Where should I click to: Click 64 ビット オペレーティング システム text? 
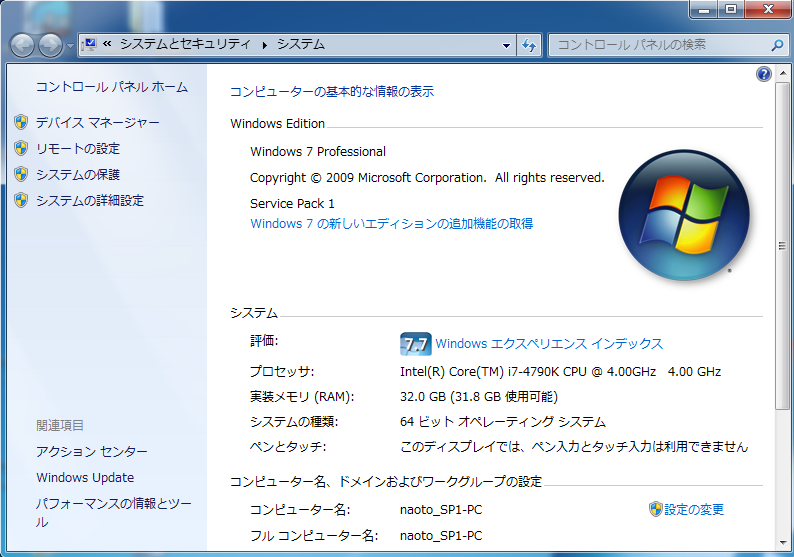[503, 421]
